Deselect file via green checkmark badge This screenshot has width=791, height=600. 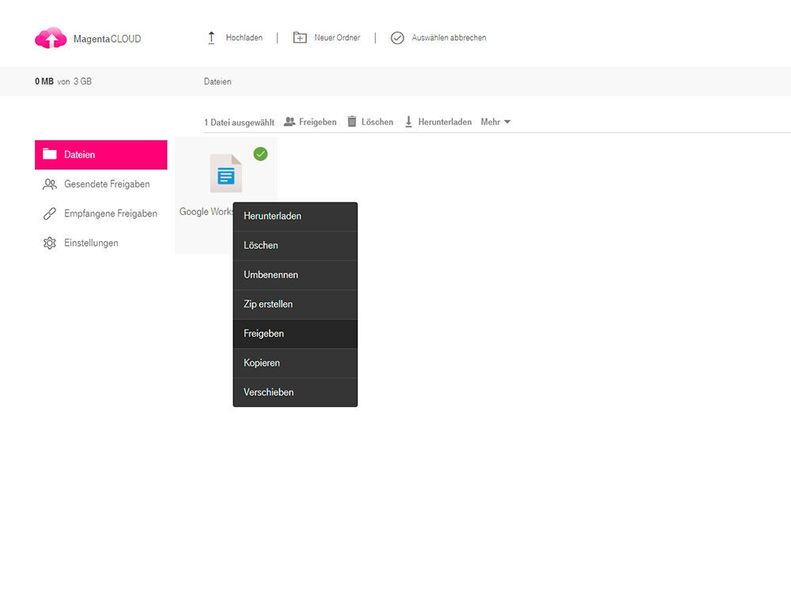260,154
